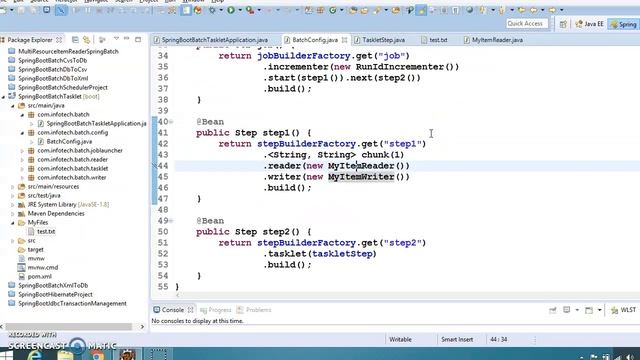Screen dimensions: 640x360
Task: Click the Run Last Tool (external tools) icon
Action: [250, 10]
